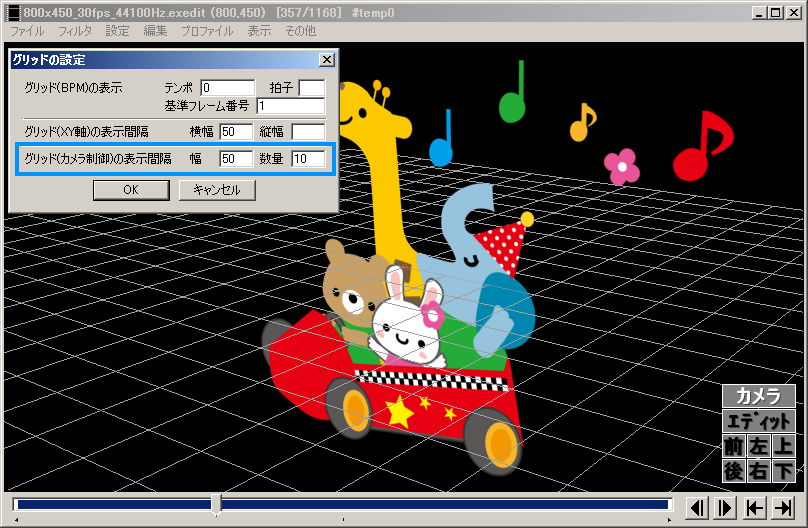
Task: Select the エディット view button
Action: coord(758,421)
